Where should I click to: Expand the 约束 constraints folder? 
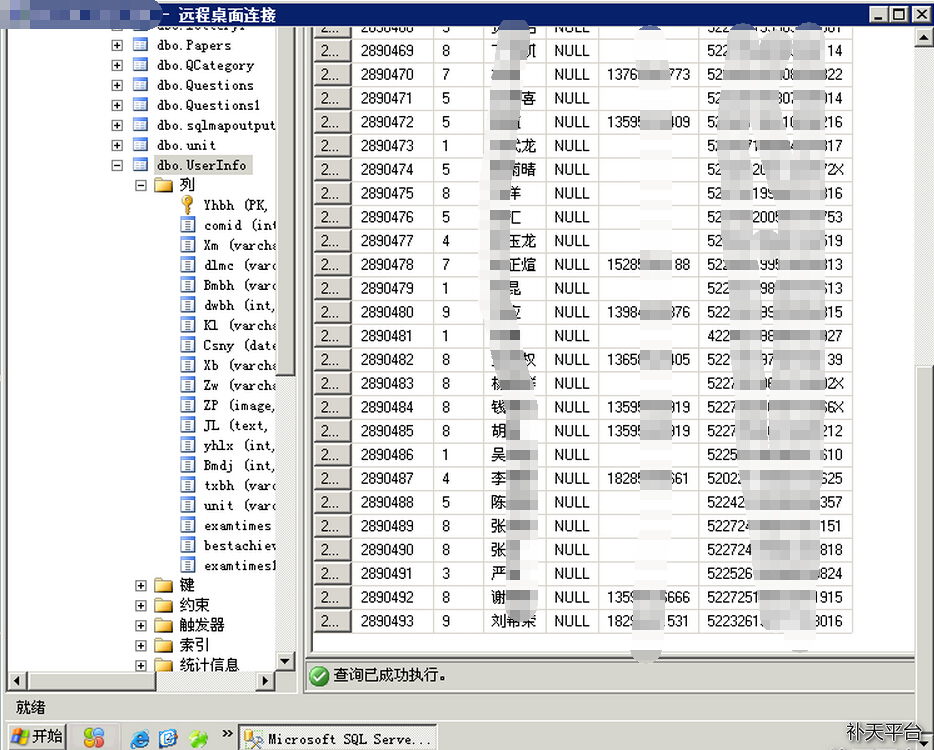click(x=141, y=605)
